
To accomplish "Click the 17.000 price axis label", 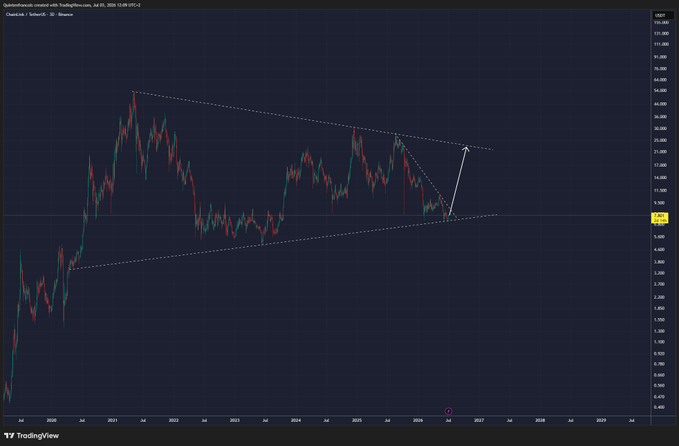I will click(660, 165).
